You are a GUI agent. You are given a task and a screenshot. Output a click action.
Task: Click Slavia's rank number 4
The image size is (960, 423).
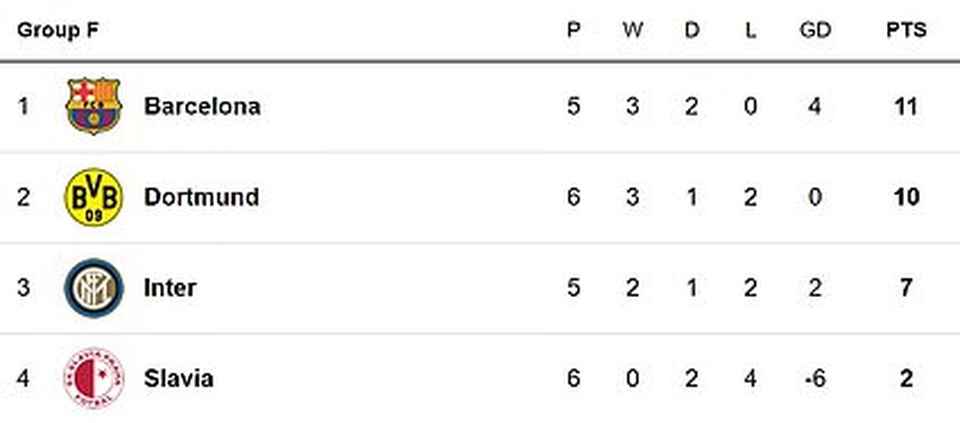(24, 379)
